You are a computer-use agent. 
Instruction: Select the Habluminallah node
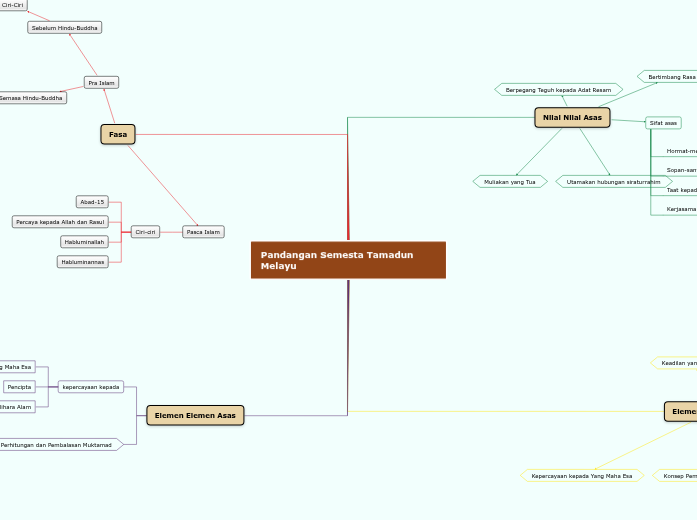click(84, 242)
